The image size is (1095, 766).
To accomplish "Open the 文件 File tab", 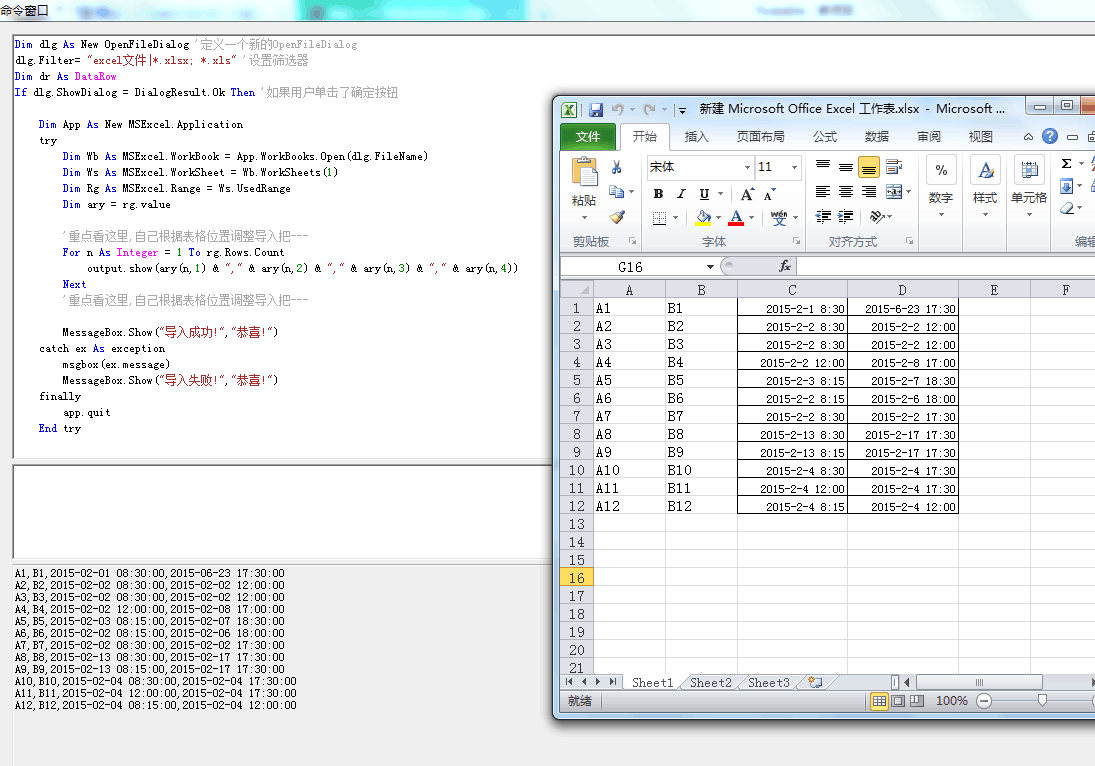I will (x=587, y=137).
